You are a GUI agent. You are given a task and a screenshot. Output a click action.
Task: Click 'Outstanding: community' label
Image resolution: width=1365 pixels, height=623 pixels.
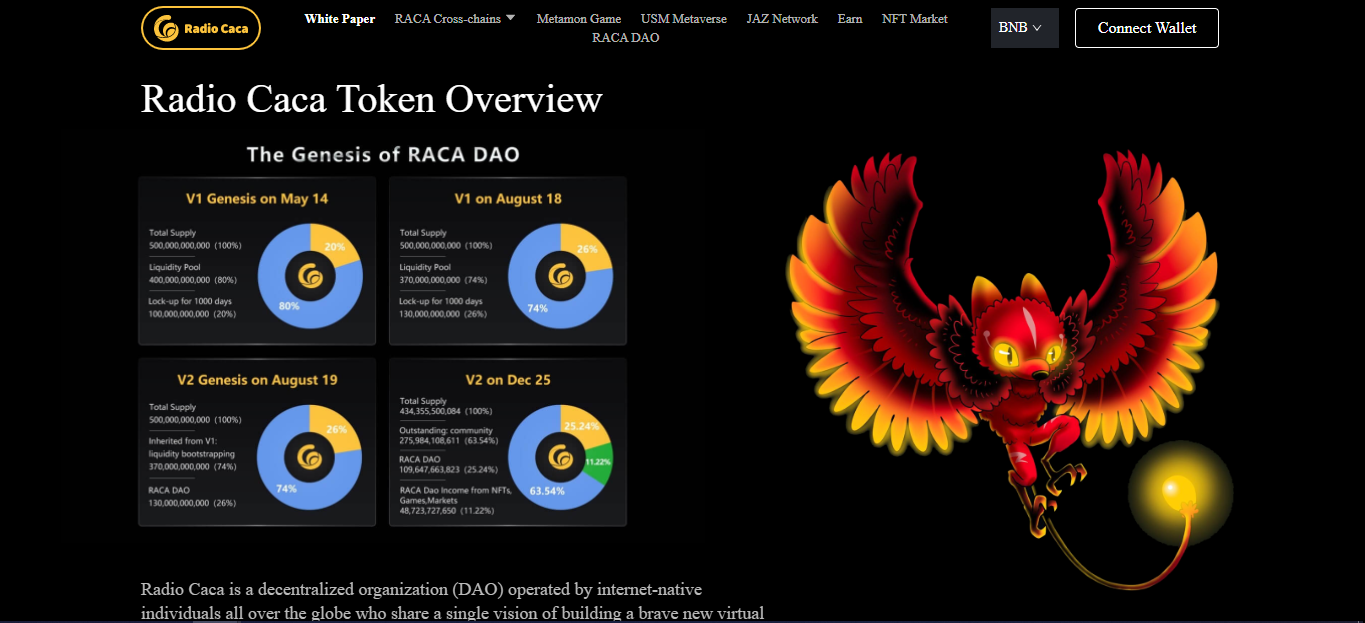446,430
